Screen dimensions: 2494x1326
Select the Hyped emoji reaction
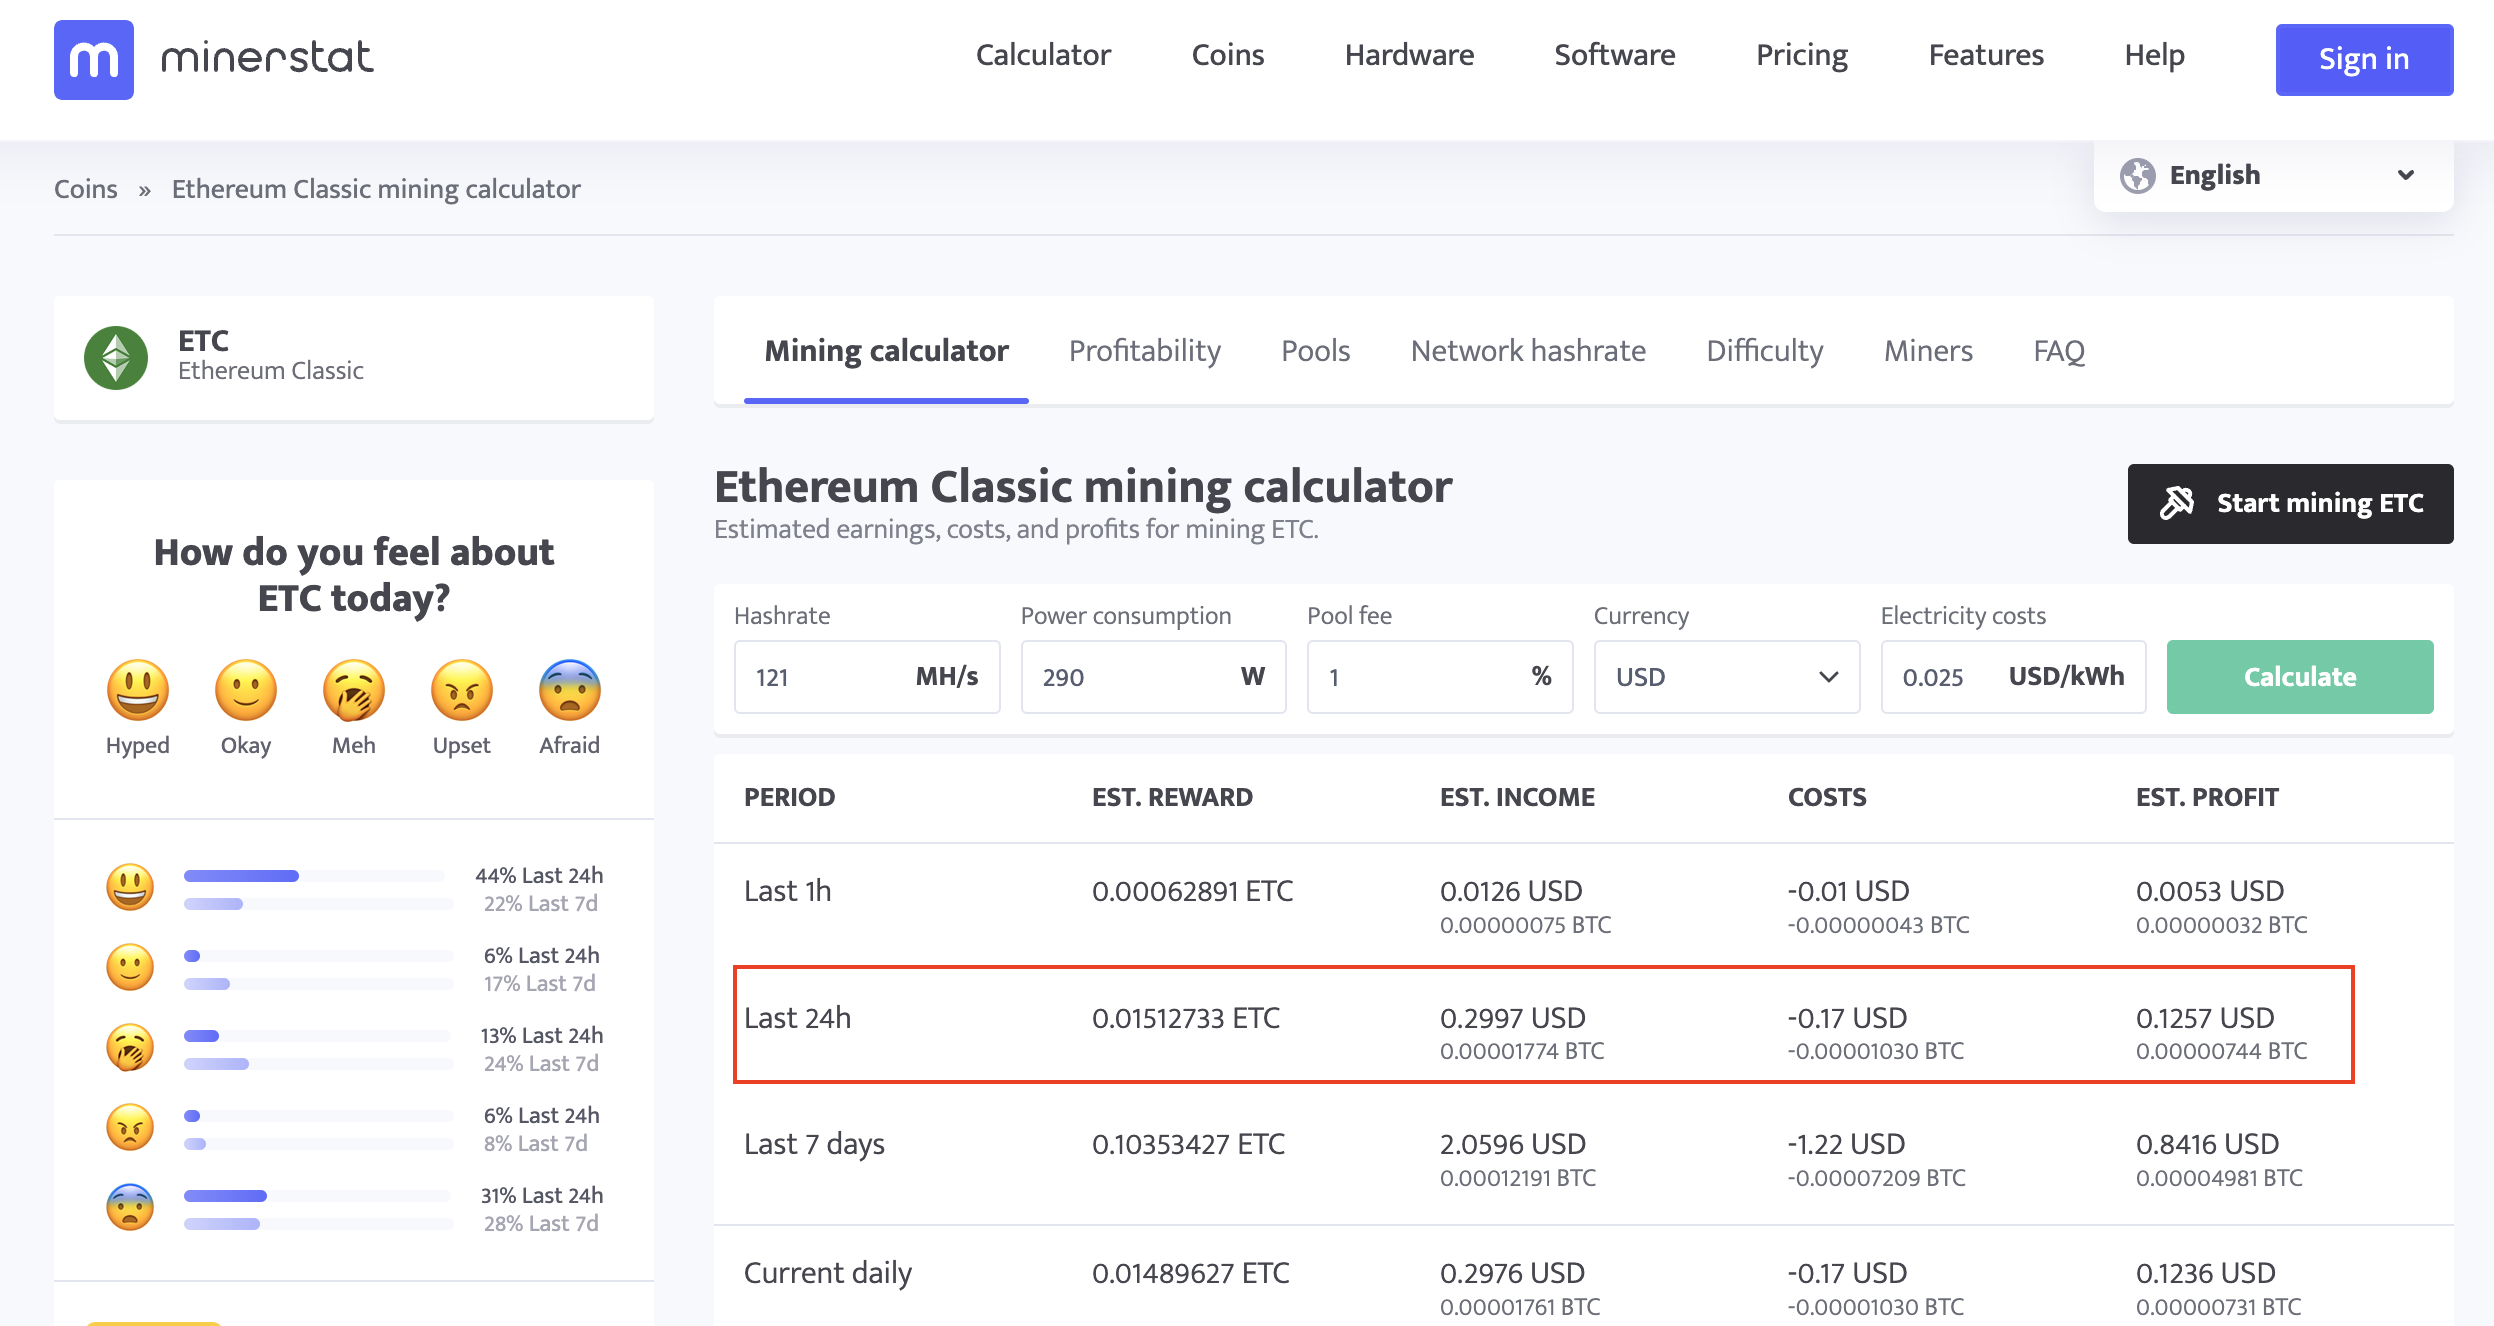137,691
